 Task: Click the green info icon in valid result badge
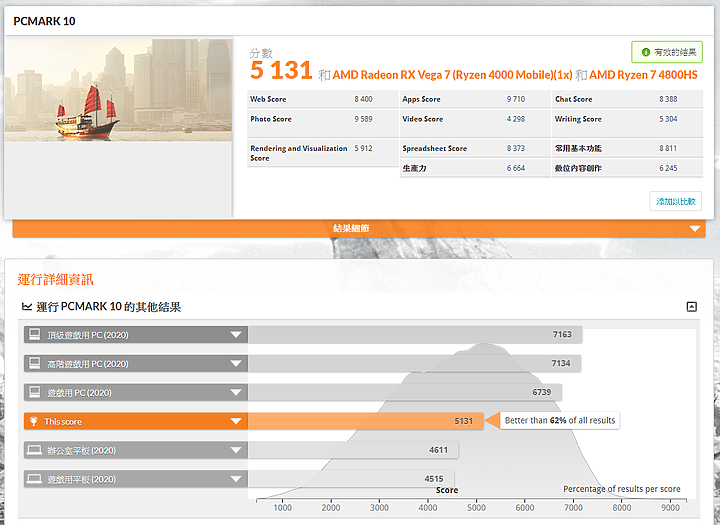click(646, 52)
